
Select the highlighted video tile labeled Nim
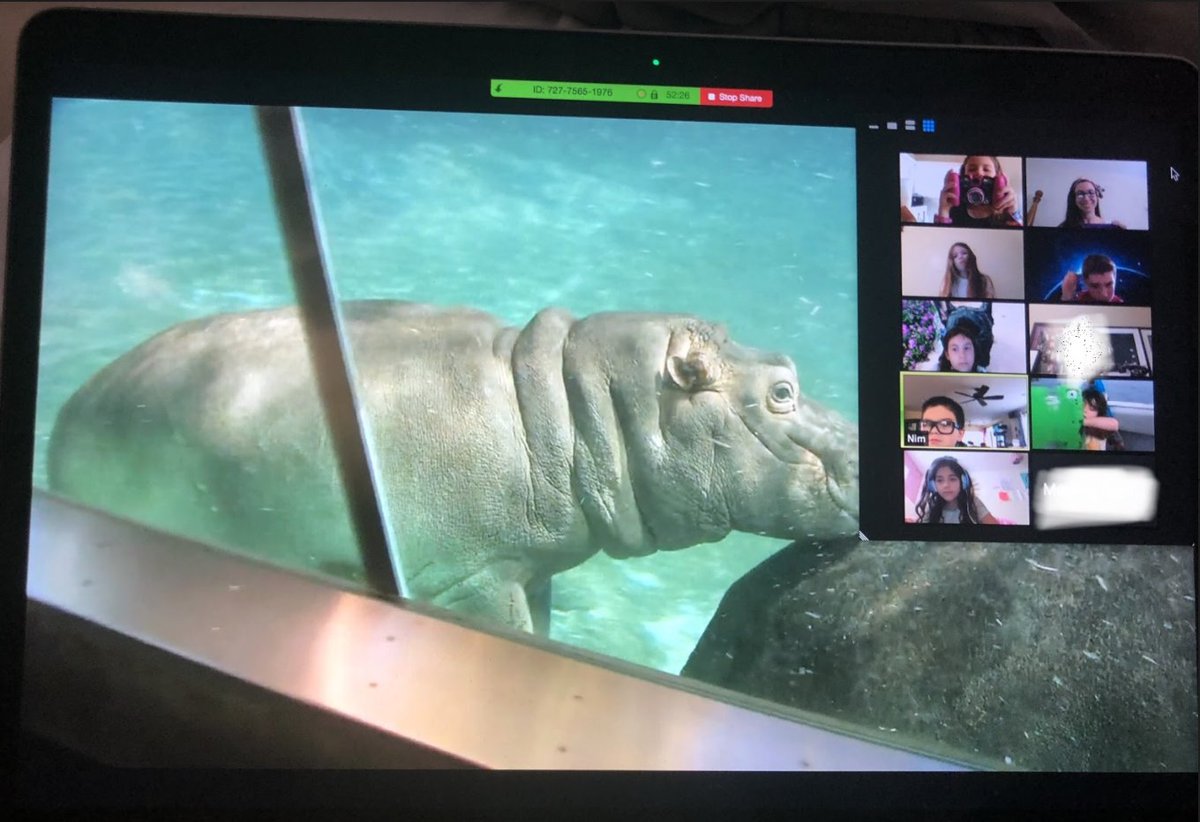[964, 410]
